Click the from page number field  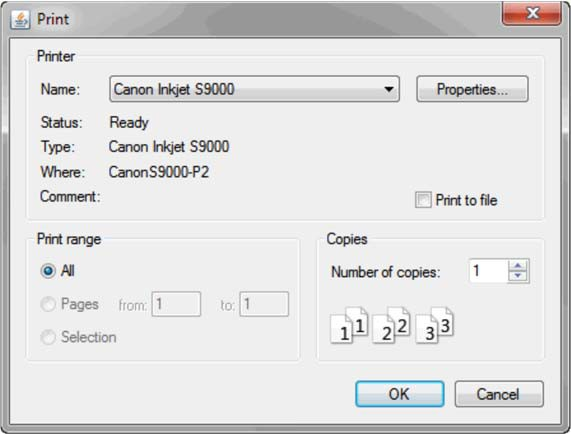click(x=176, y=304)
